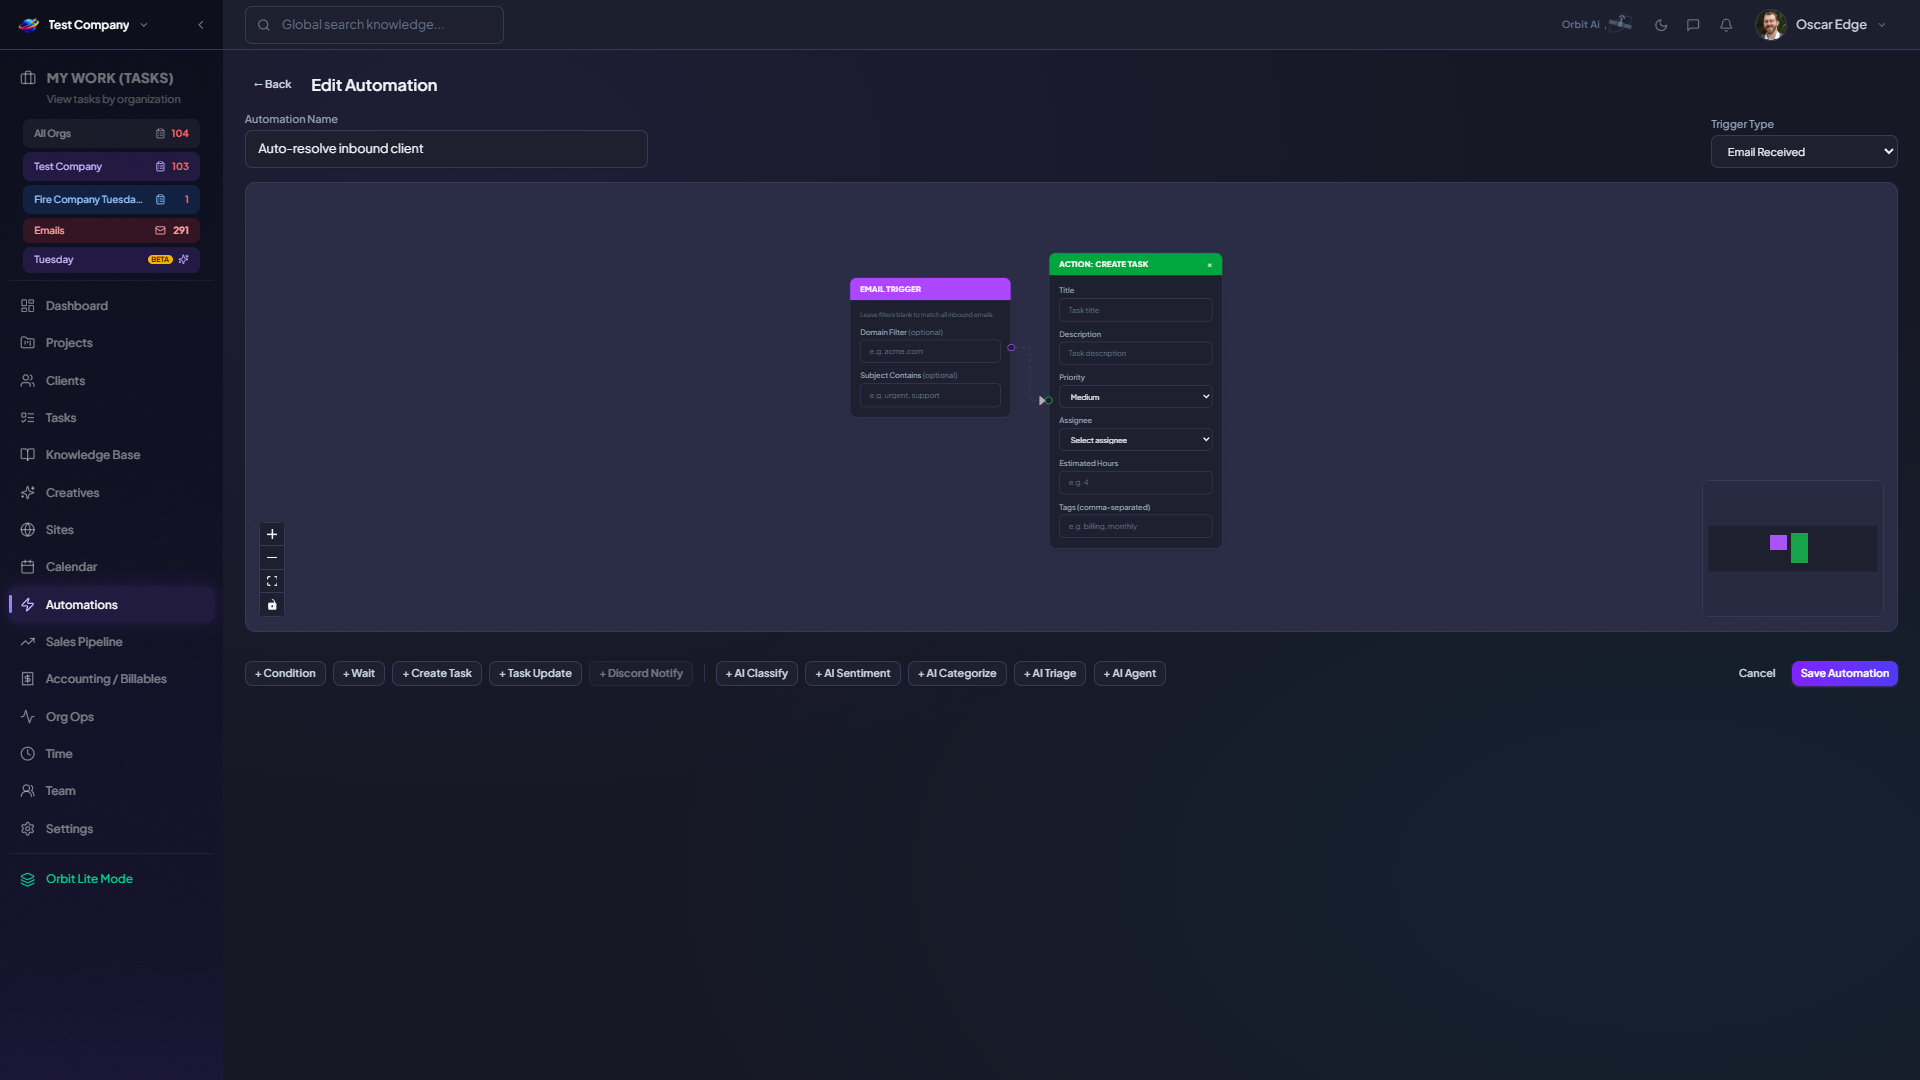Open Dashboard from sidebar
The height and width of the screenshot is (1080, 1920).
111,306
